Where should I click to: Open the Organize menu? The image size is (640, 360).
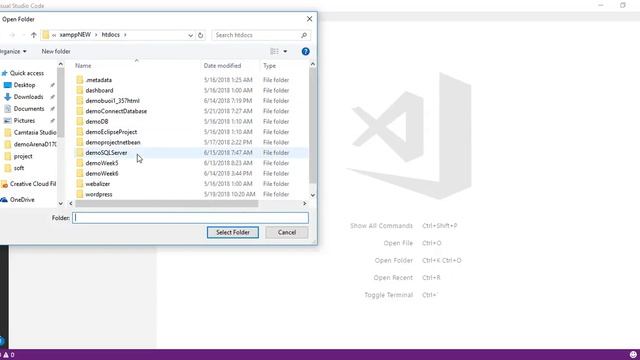point(13,51)
